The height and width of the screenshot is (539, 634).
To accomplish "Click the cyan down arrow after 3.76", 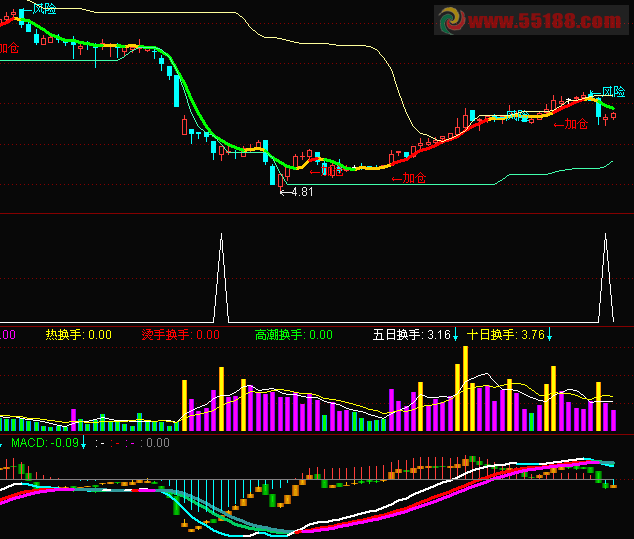I will tap(549, 335).
